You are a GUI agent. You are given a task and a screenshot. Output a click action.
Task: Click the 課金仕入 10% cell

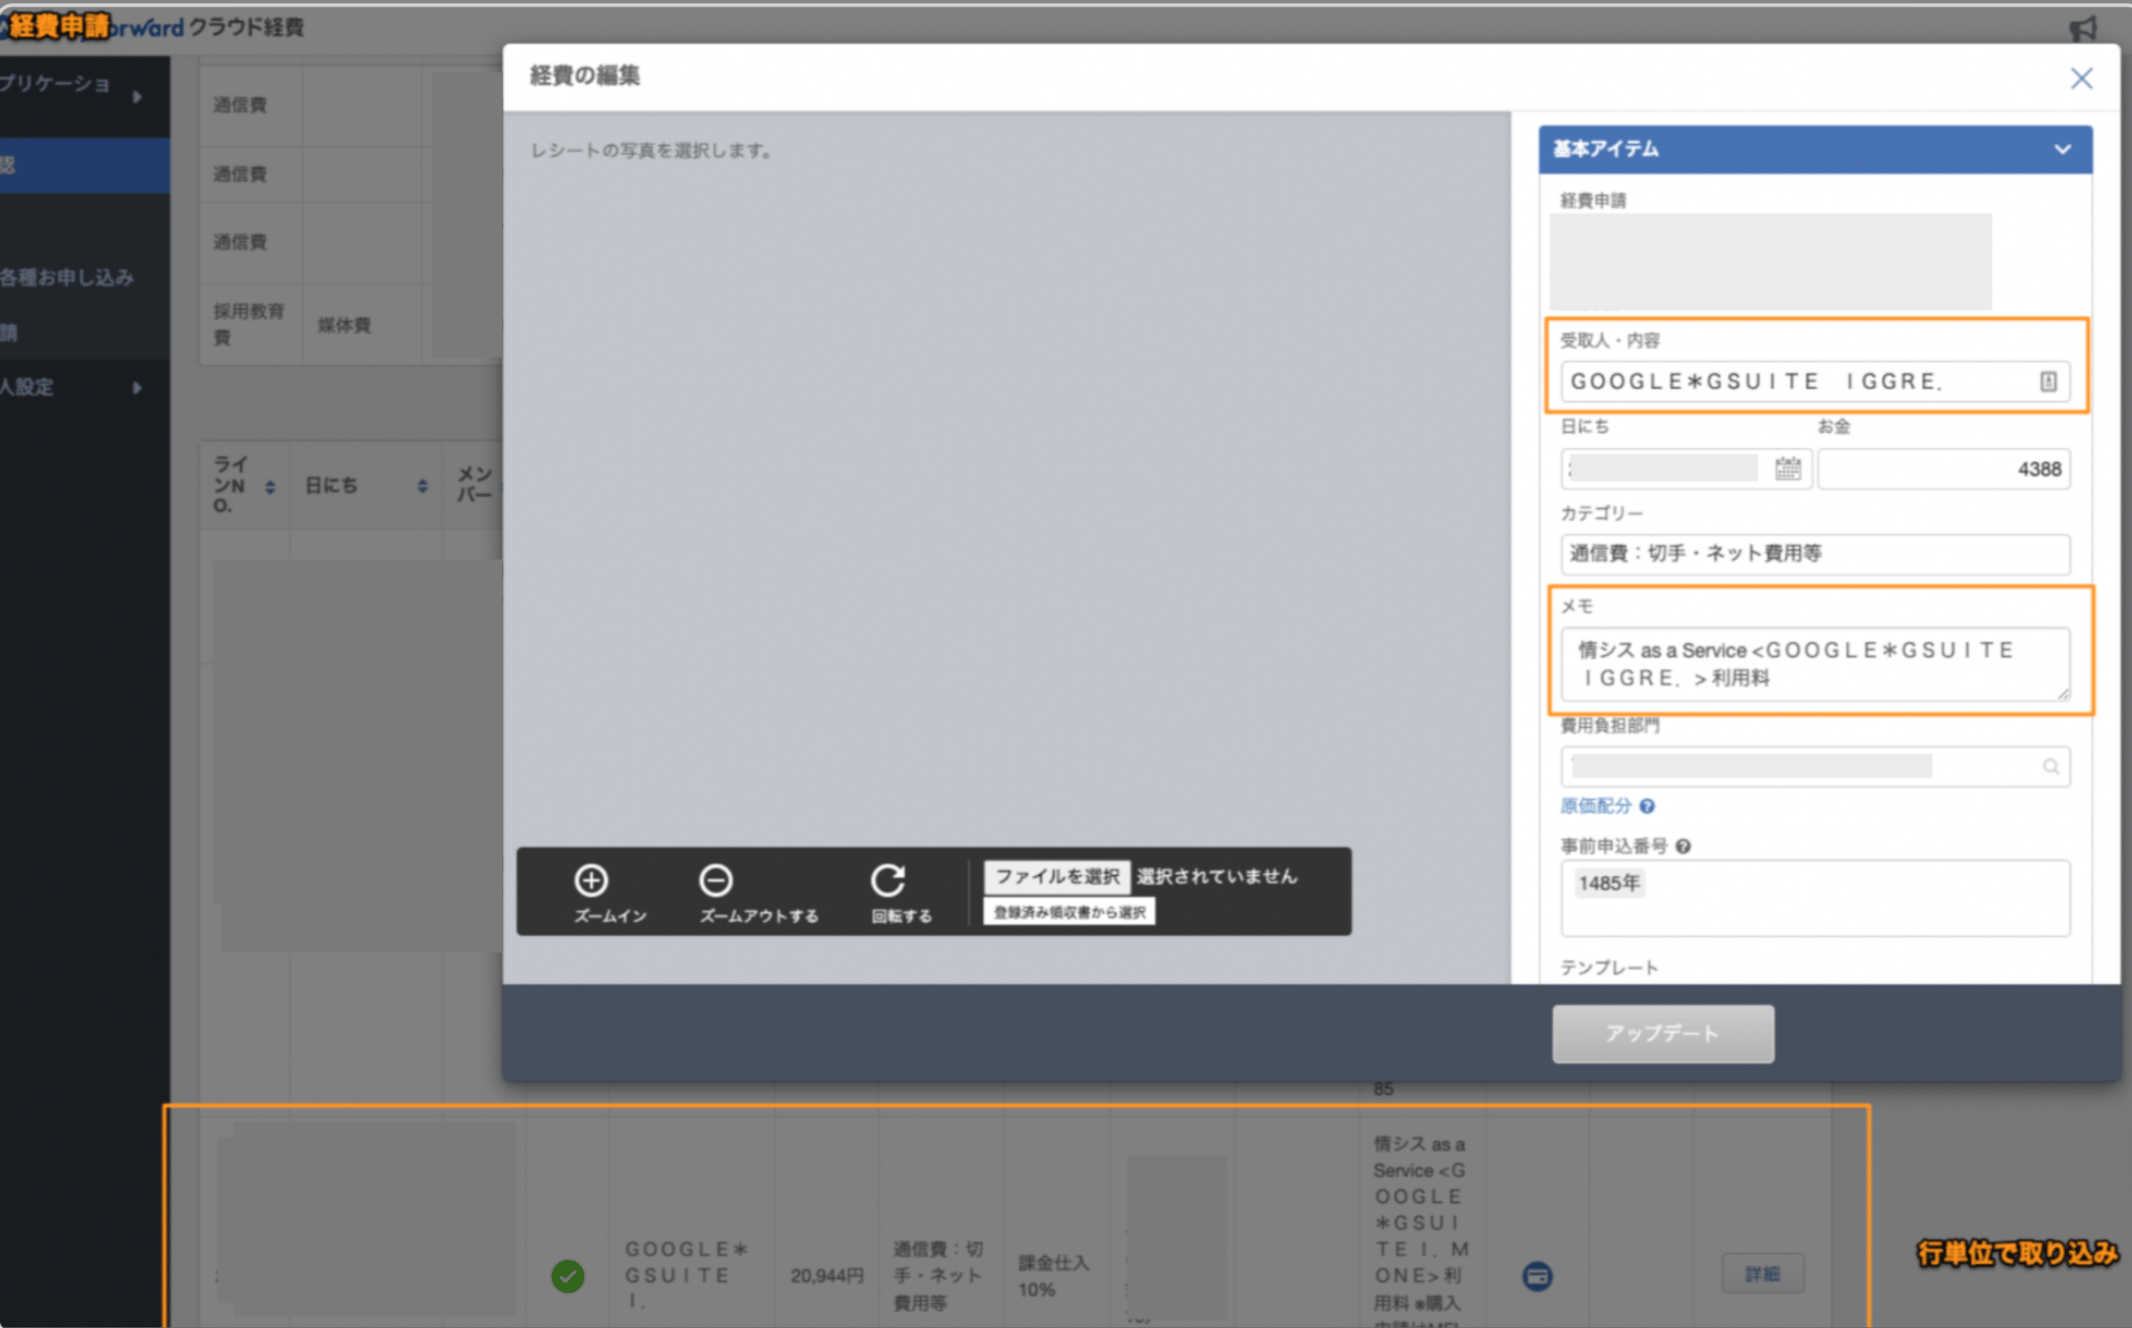click(1054, 1276)
